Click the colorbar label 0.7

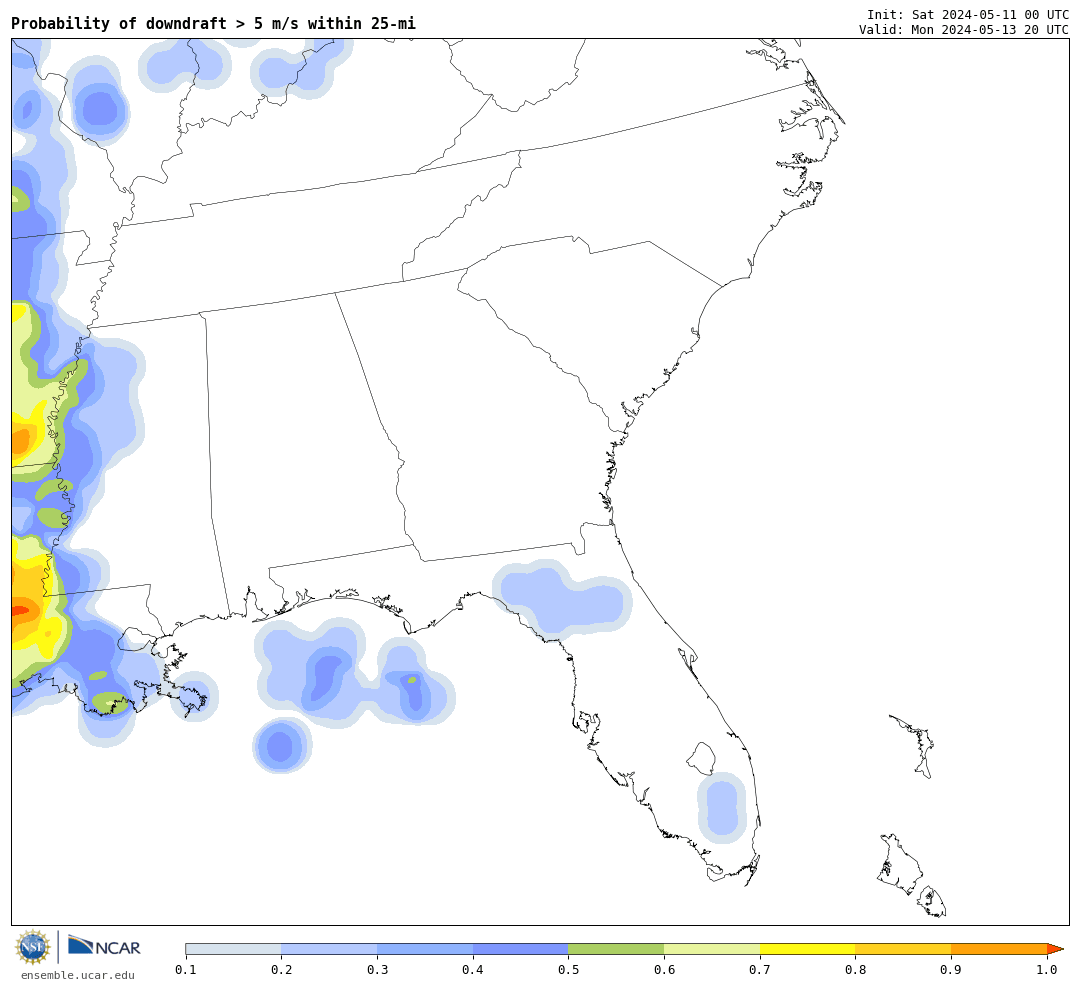[760, 970]
